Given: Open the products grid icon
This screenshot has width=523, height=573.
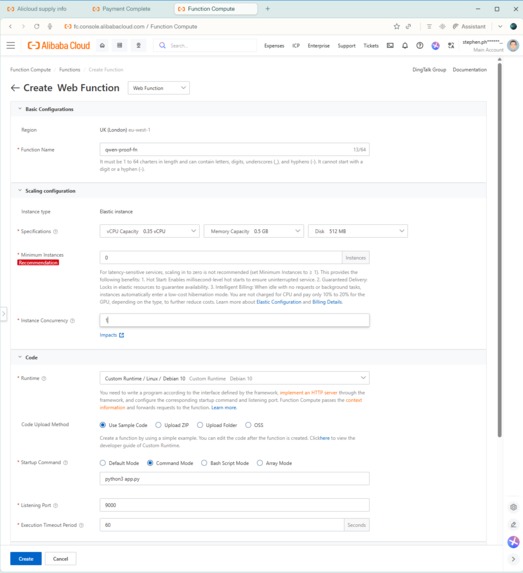Looking at the screenshot, I should pos(120,45).
